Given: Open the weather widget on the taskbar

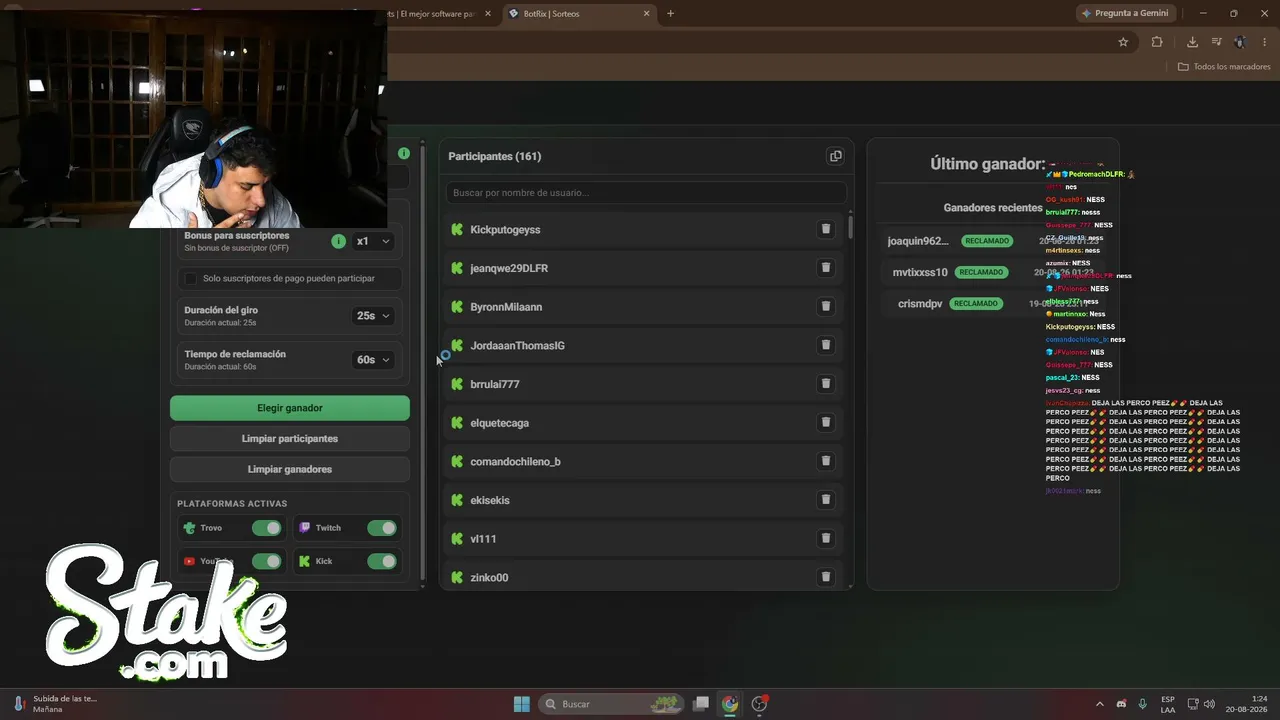Looking at the screenshot, I should pyautogui.click(x=55, y=704).
